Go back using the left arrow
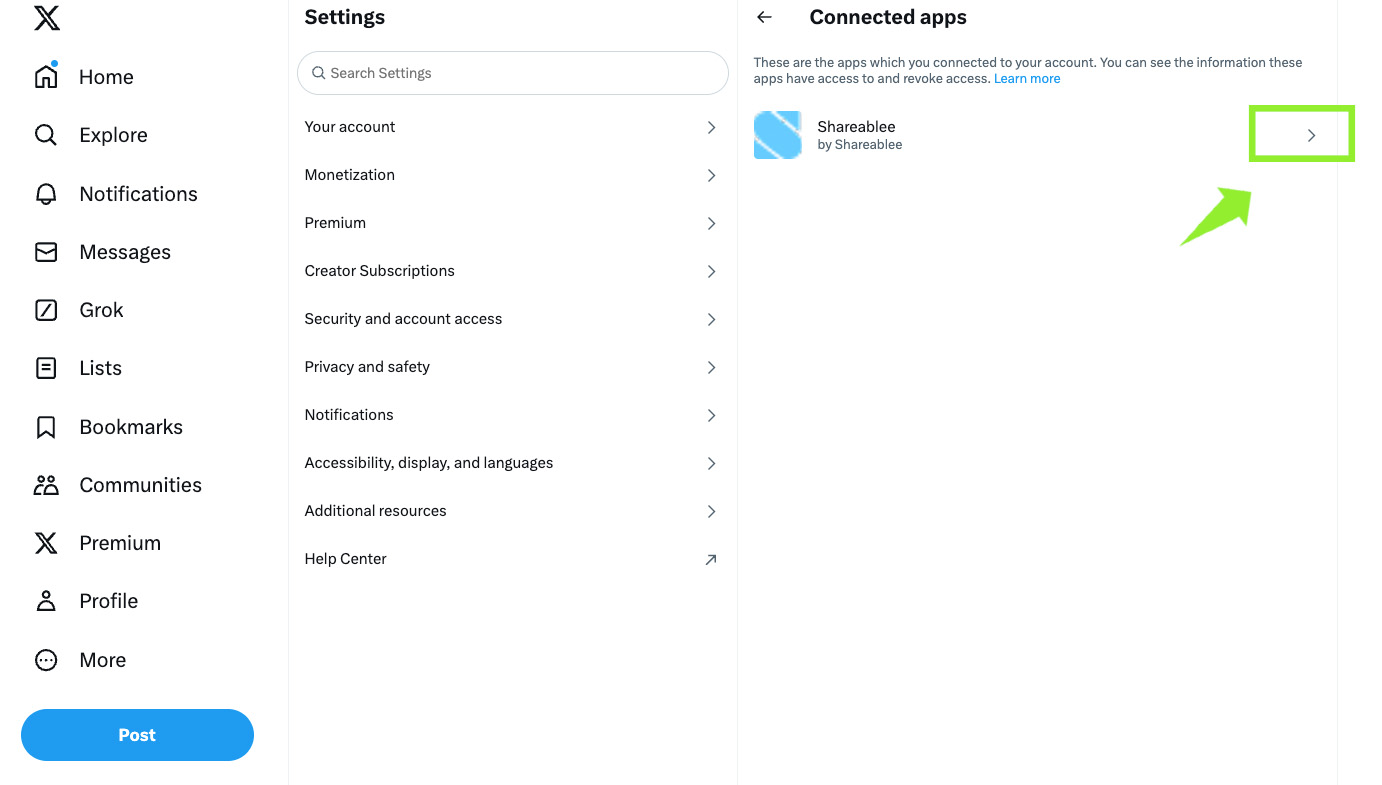Screen dimensions: 1382x785 coord(765,17)
